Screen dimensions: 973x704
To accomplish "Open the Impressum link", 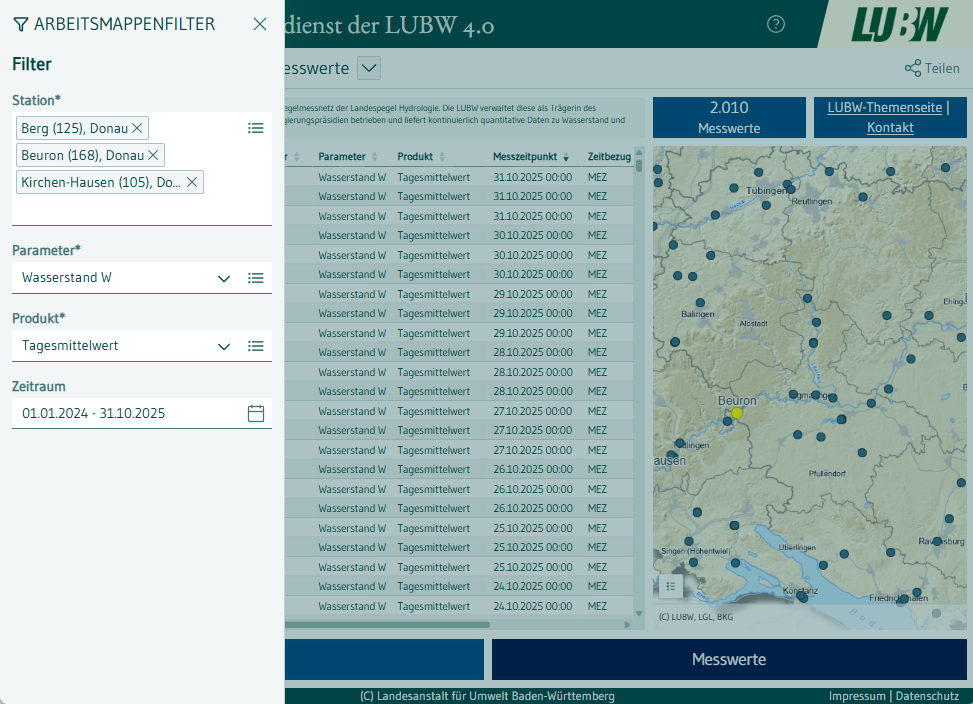I will [x=857, y=696].
